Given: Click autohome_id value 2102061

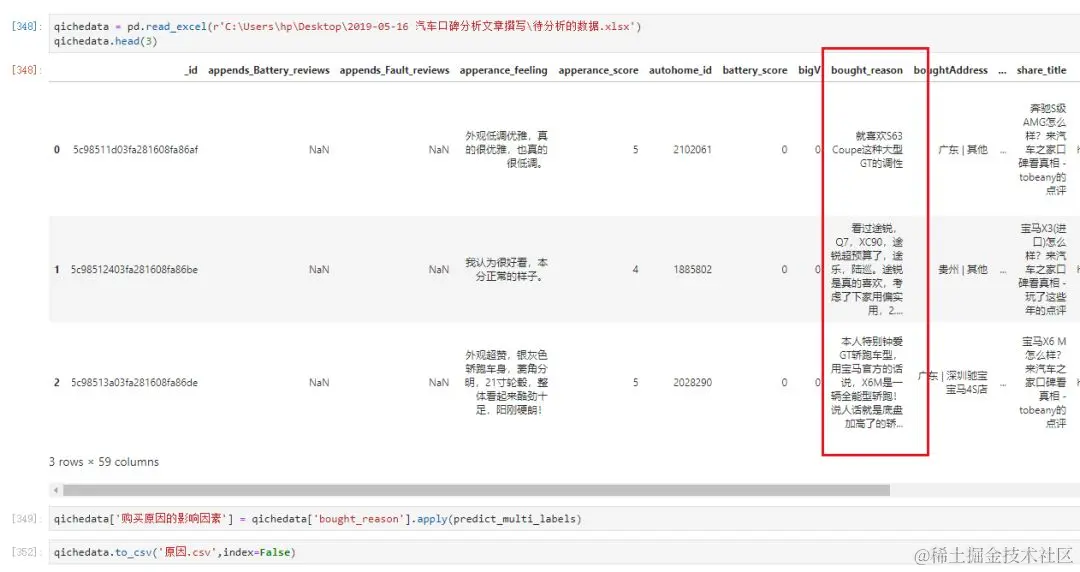Looking at the screenshot, I should point(692,150).
